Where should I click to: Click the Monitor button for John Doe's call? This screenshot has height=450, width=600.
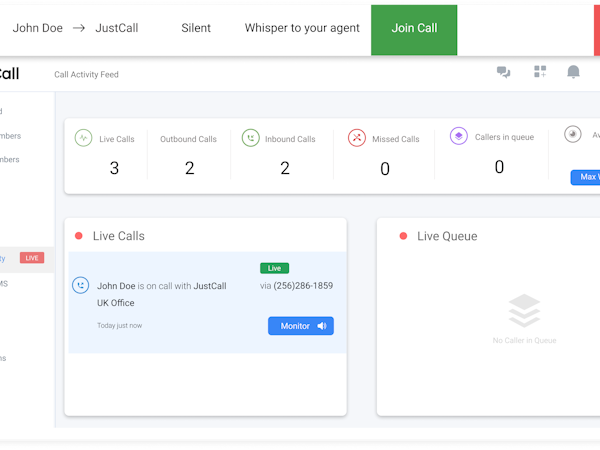point(301,326)
